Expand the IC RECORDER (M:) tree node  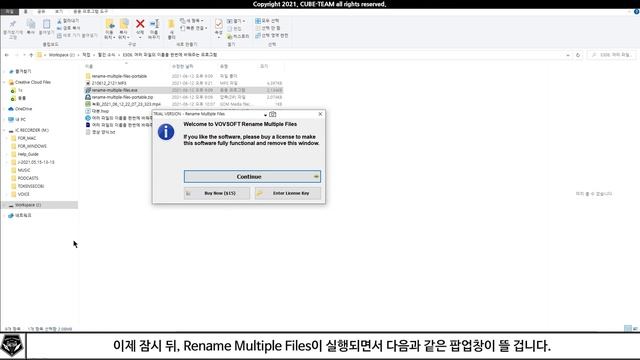pyautogui.click(x=4, y=130)
